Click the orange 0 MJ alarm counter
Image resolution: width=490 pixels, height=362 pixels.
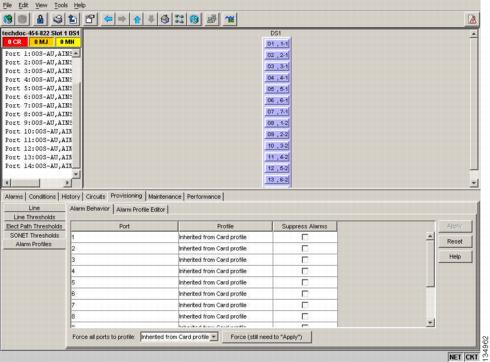point(41,42)
